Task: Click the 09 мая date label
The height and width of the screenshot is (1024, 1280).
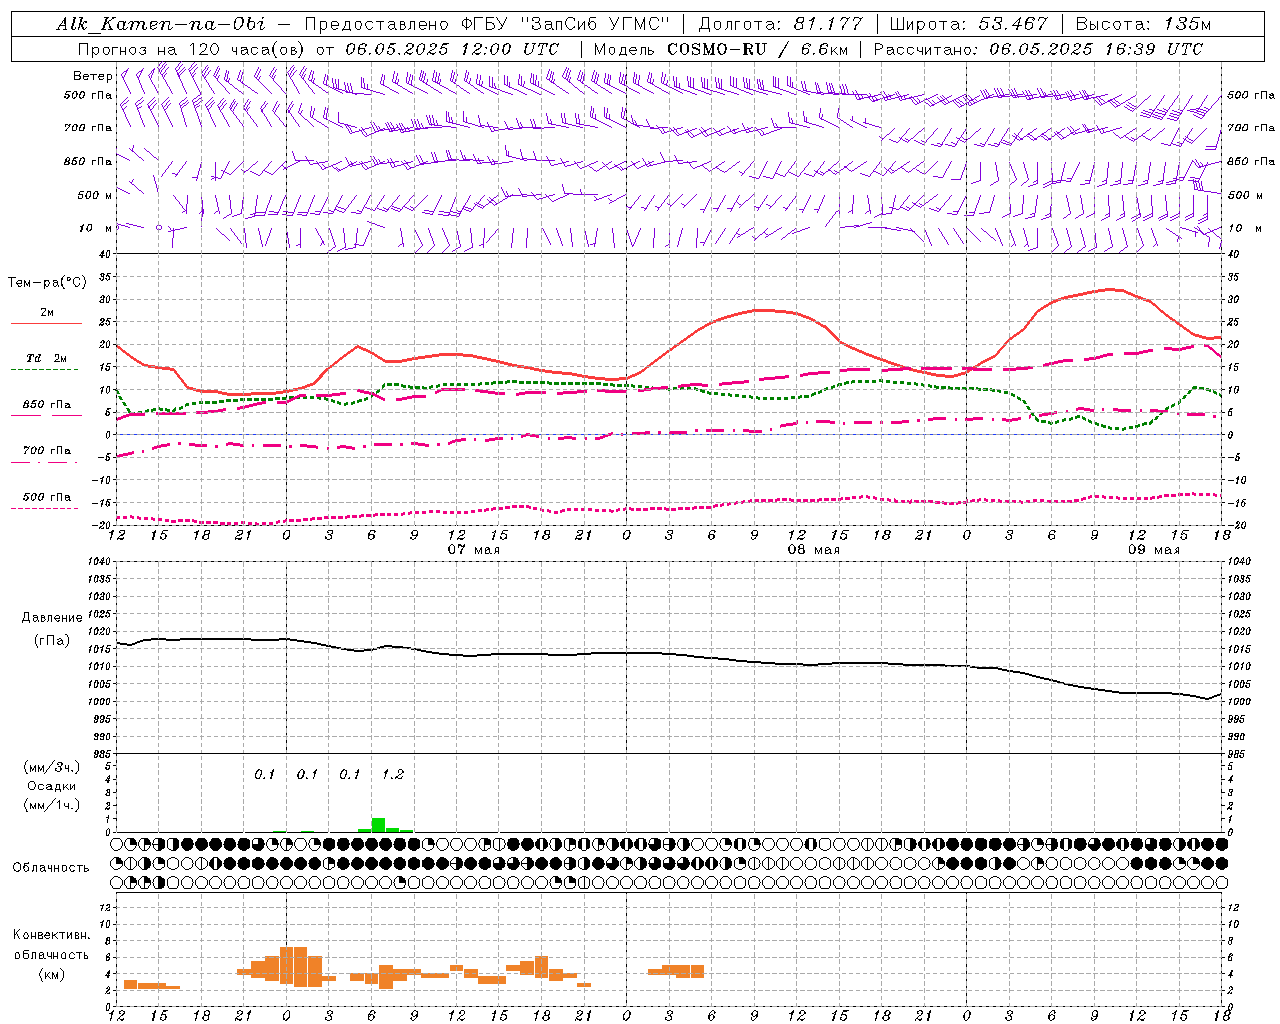Action: click(x=1154, y=550)
